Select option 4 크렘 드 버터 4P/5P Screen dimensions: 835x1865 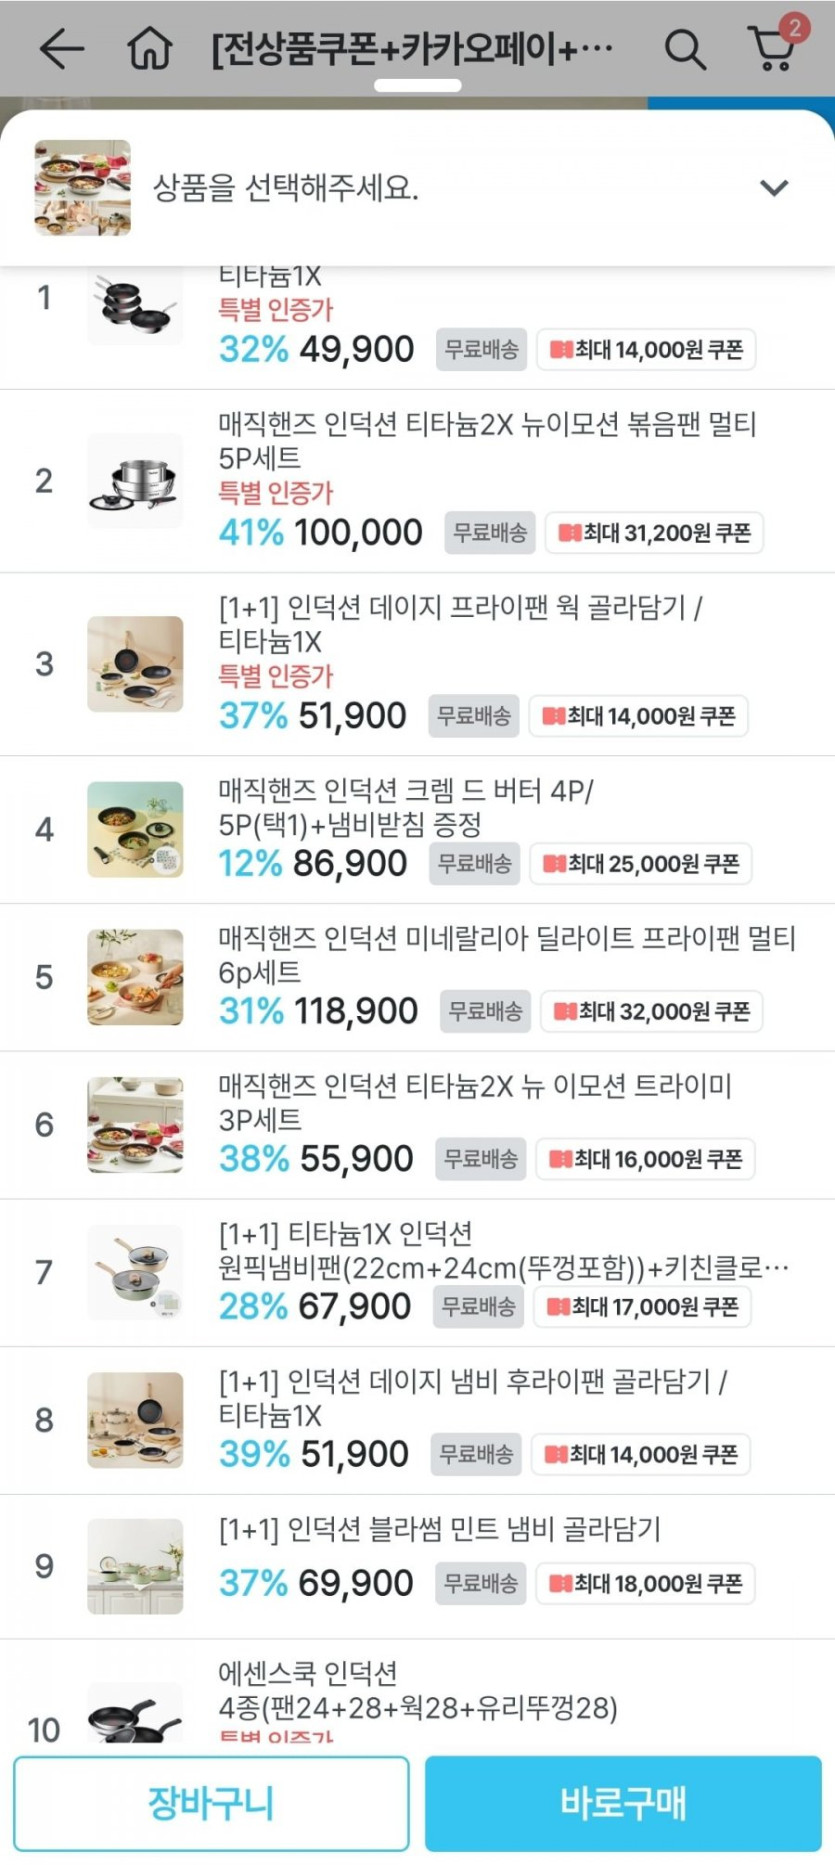(x=405, y=808)
